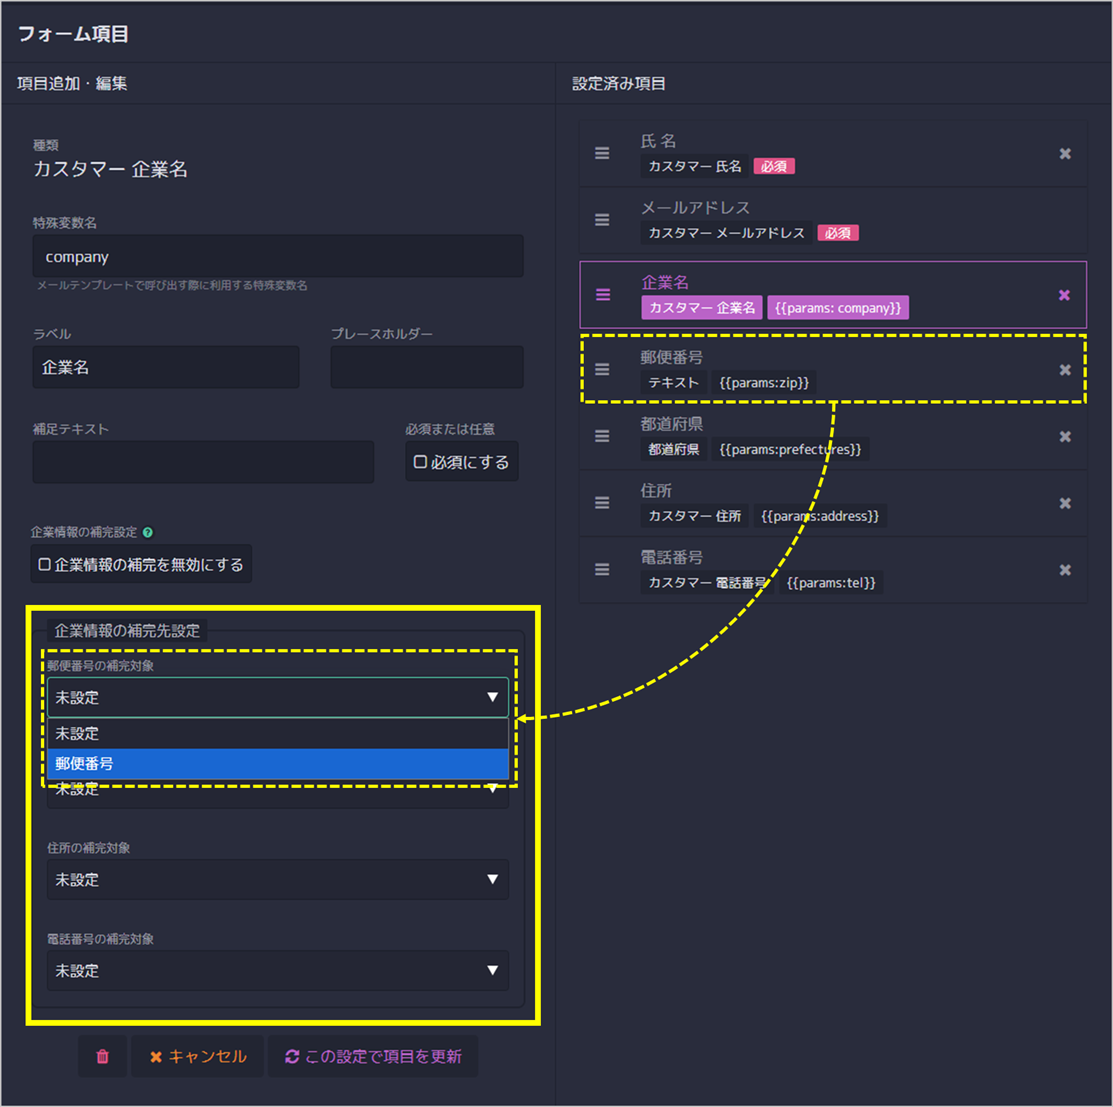
Task: Click the trash delete icon button
Action: point(103,1057)
